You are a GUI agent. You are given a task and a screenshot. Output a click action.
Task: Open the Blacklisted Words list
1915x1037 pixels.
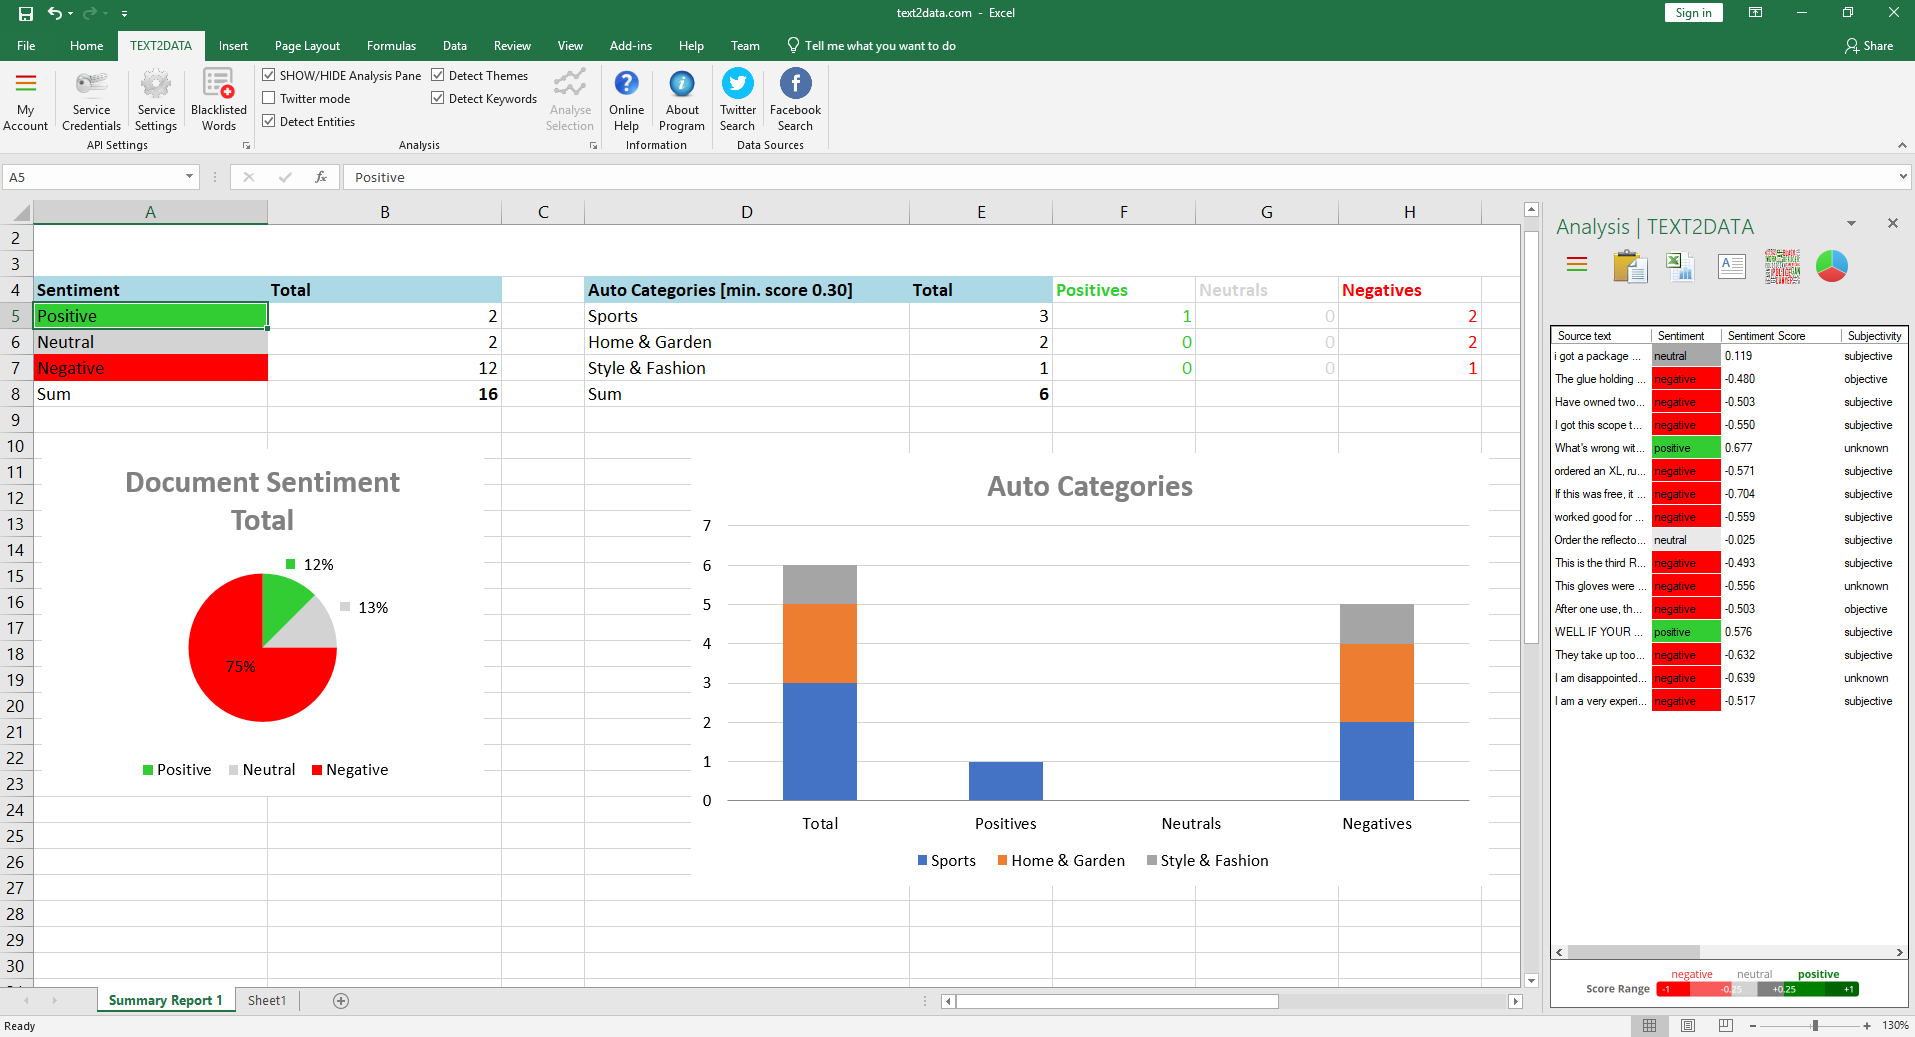pos(219,101)
